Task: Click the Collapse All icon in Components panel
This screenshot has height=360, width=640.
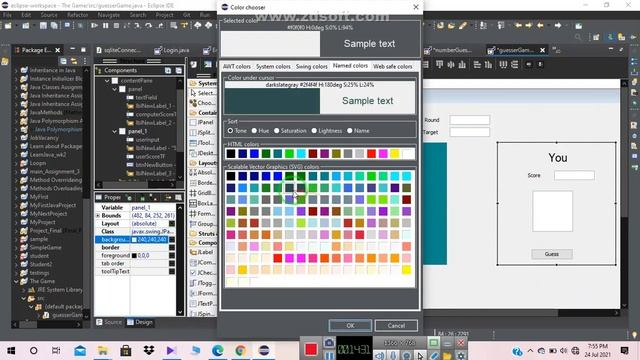Action: pyautogui.click(x=179, y=71)
